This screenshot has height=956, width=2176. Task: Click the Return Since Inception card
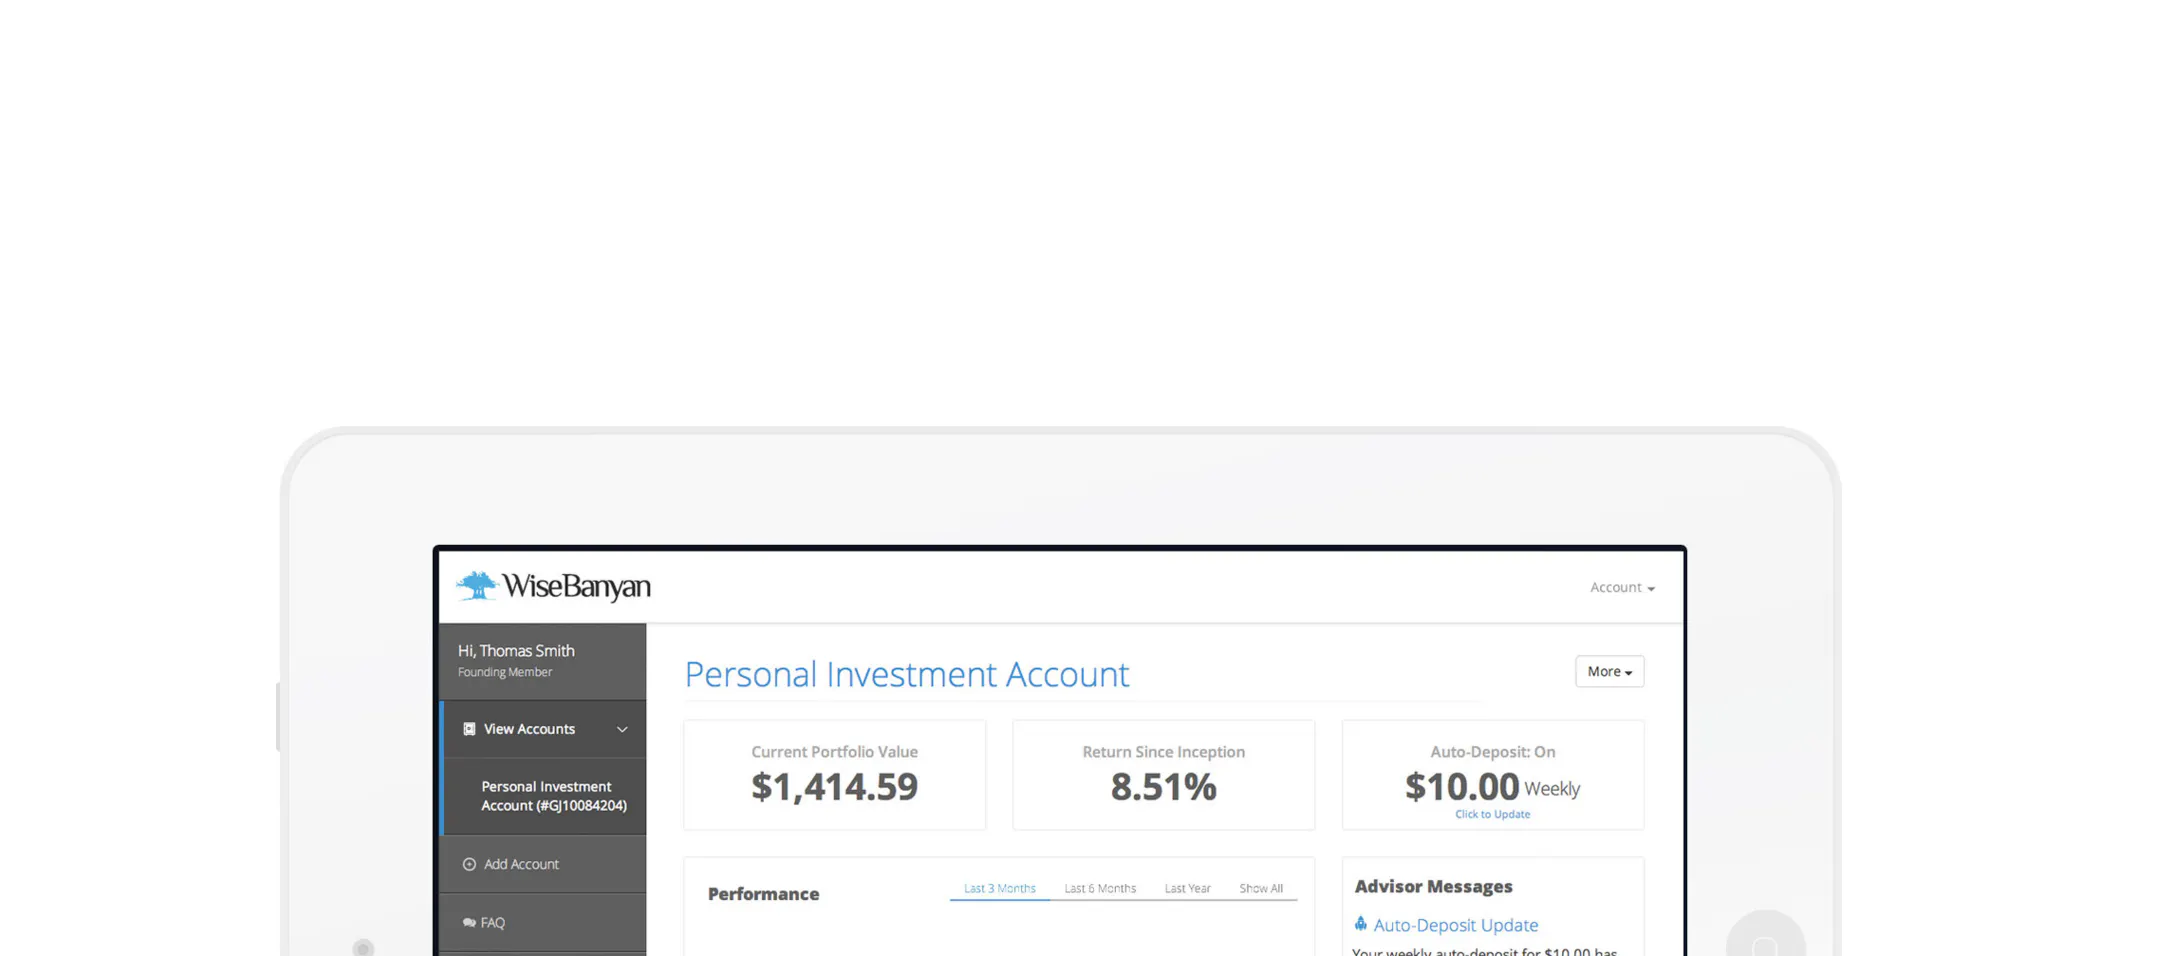click(1163, 775)
